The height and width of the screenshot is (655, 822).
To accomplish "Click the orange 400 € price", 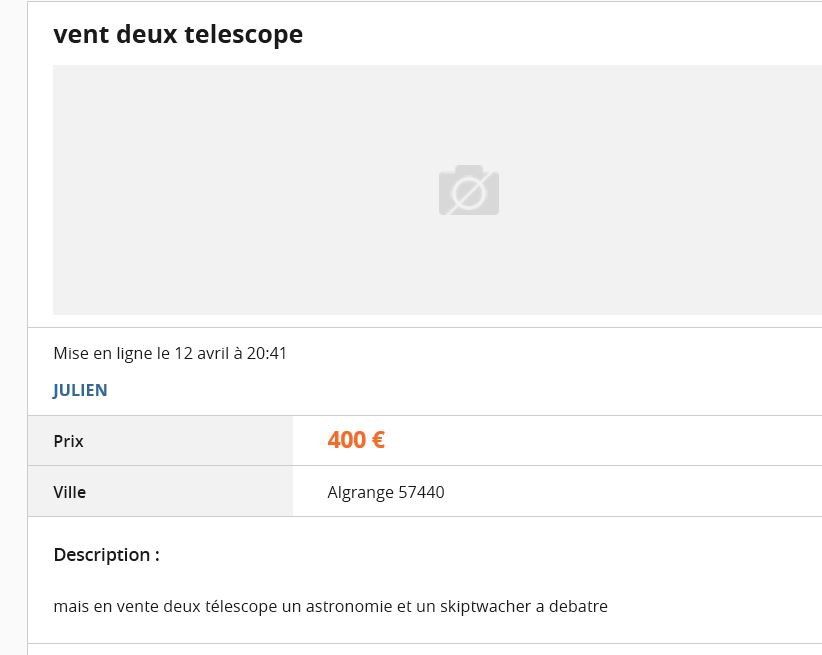I will coord(356,440).
